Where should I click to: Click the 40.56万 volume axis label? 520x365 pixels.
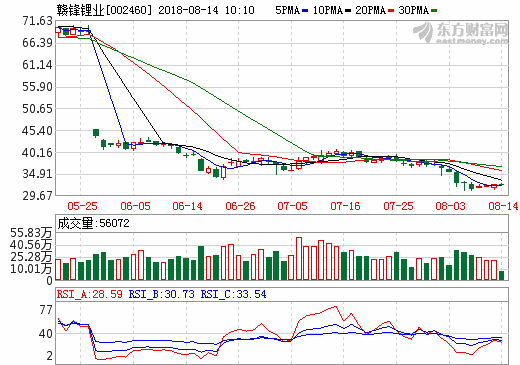(31, 245)
